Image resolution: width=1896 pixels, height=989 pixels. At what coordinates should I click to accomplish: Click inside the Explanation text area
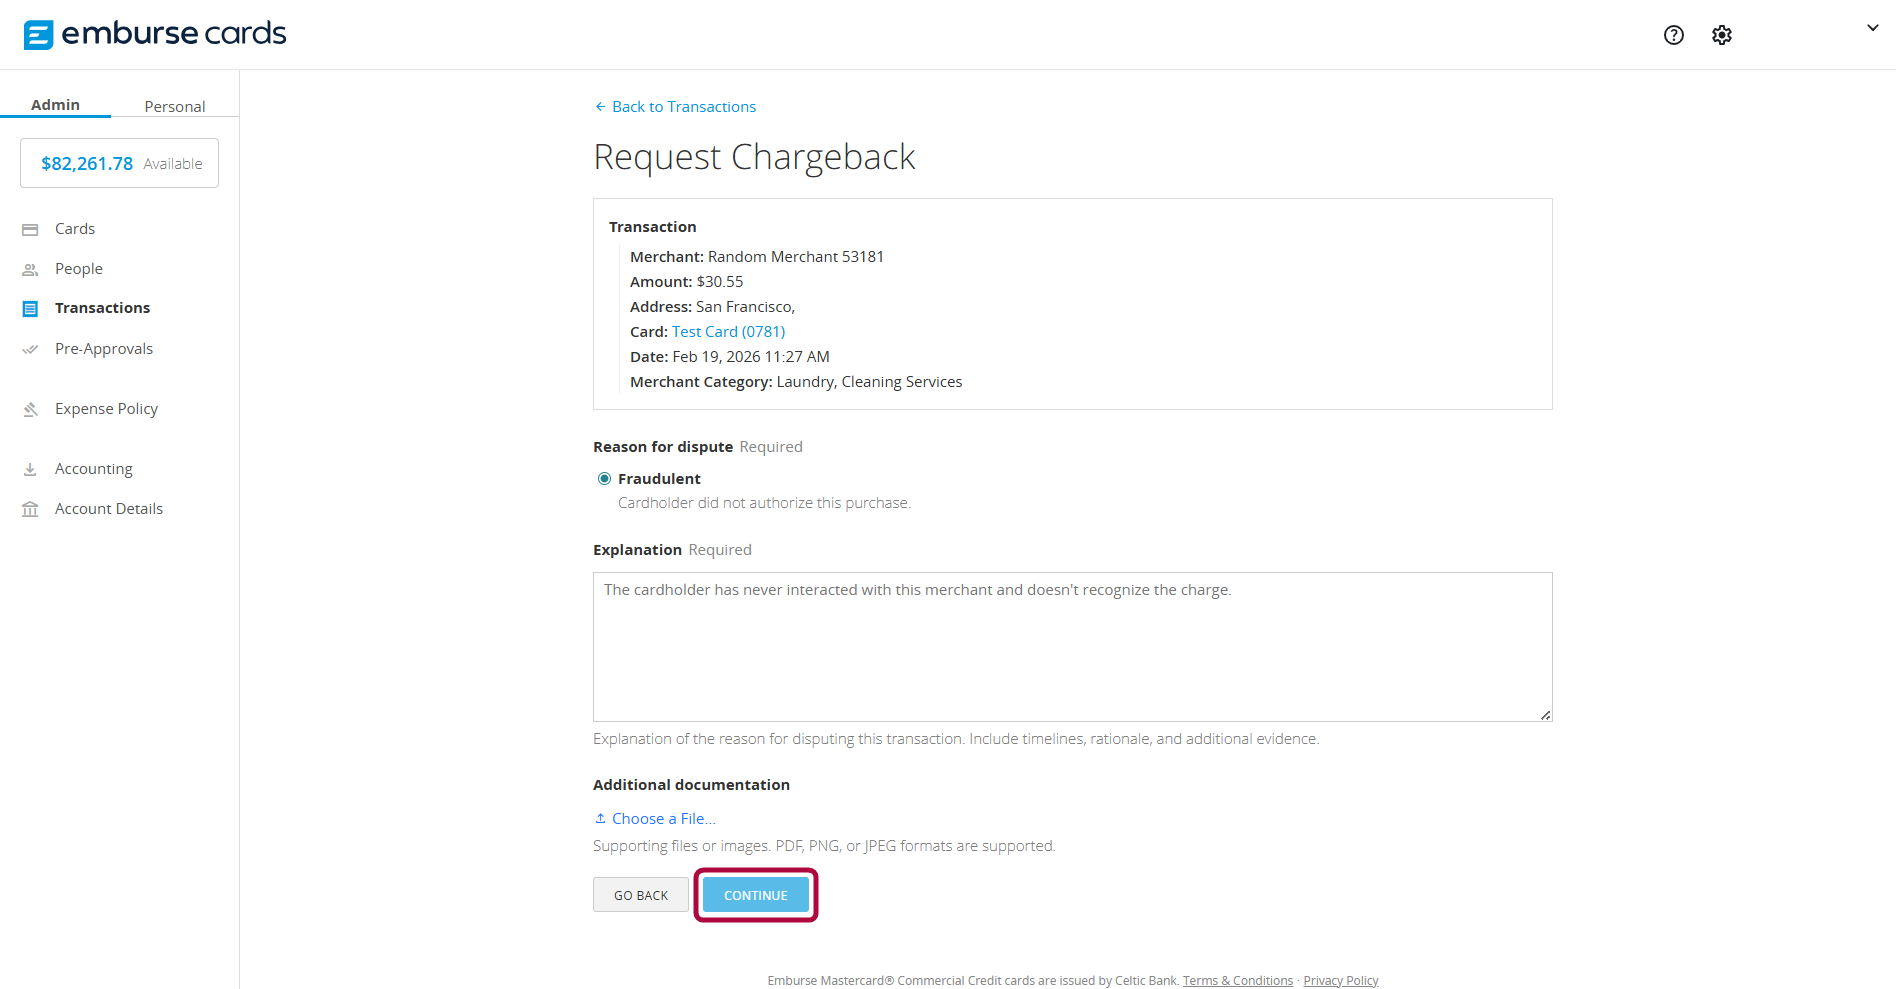pos(1070,647)
